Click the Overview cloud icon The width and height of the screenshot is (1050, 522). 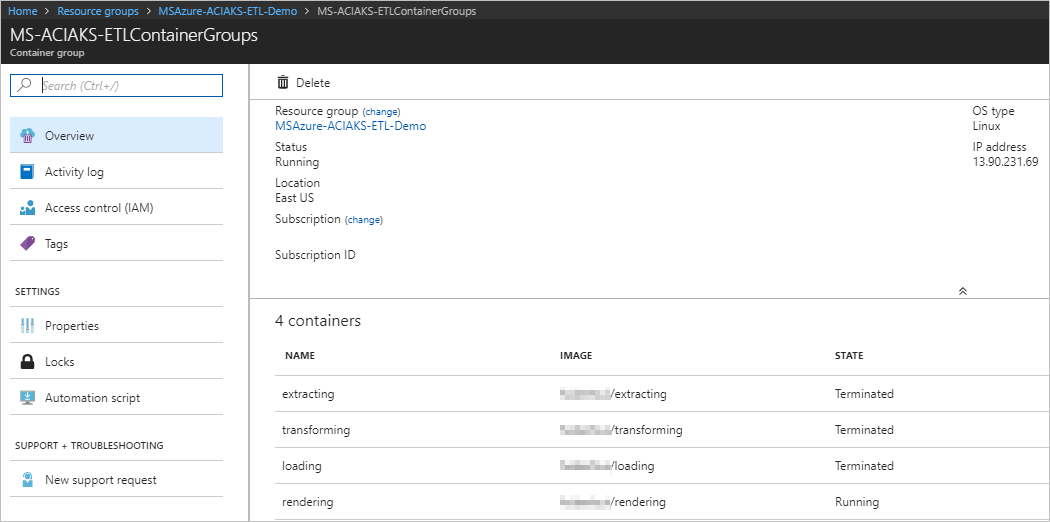pos(28,136)
